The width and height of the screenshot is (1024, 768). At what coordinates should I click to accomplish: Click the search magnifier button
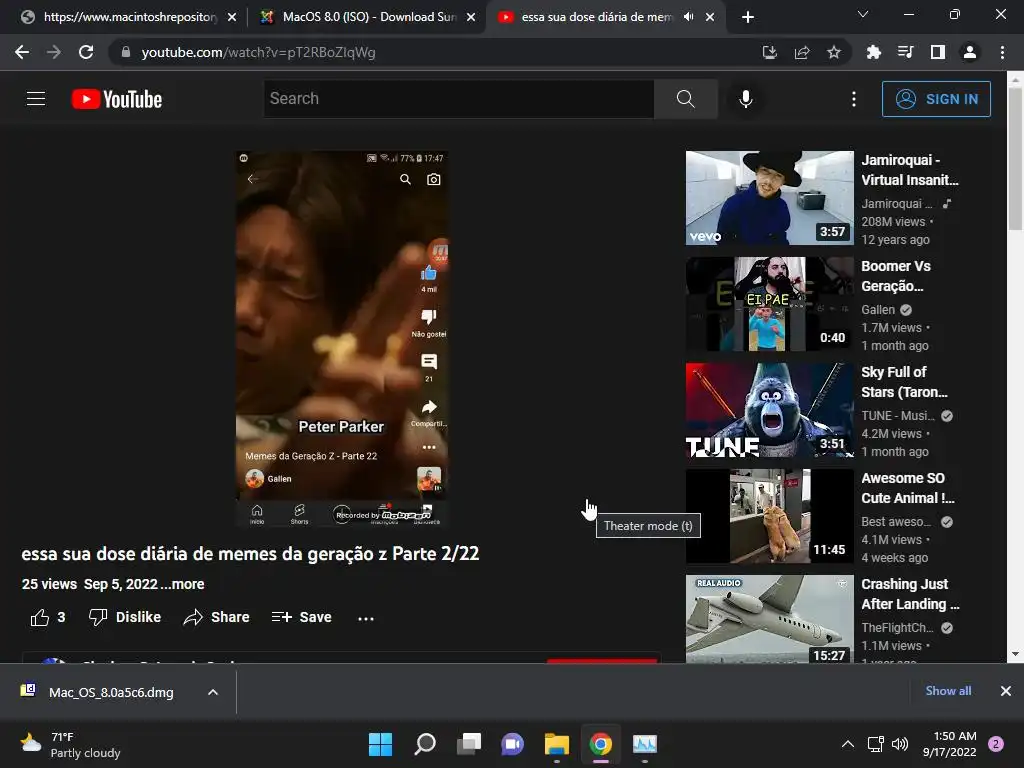tap(685, 99)
